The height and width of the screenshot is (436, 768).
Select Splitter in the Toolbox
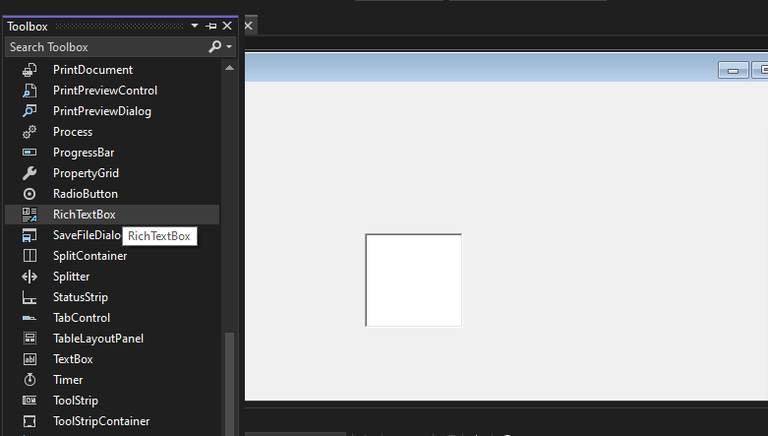click(x=112, y=277)
